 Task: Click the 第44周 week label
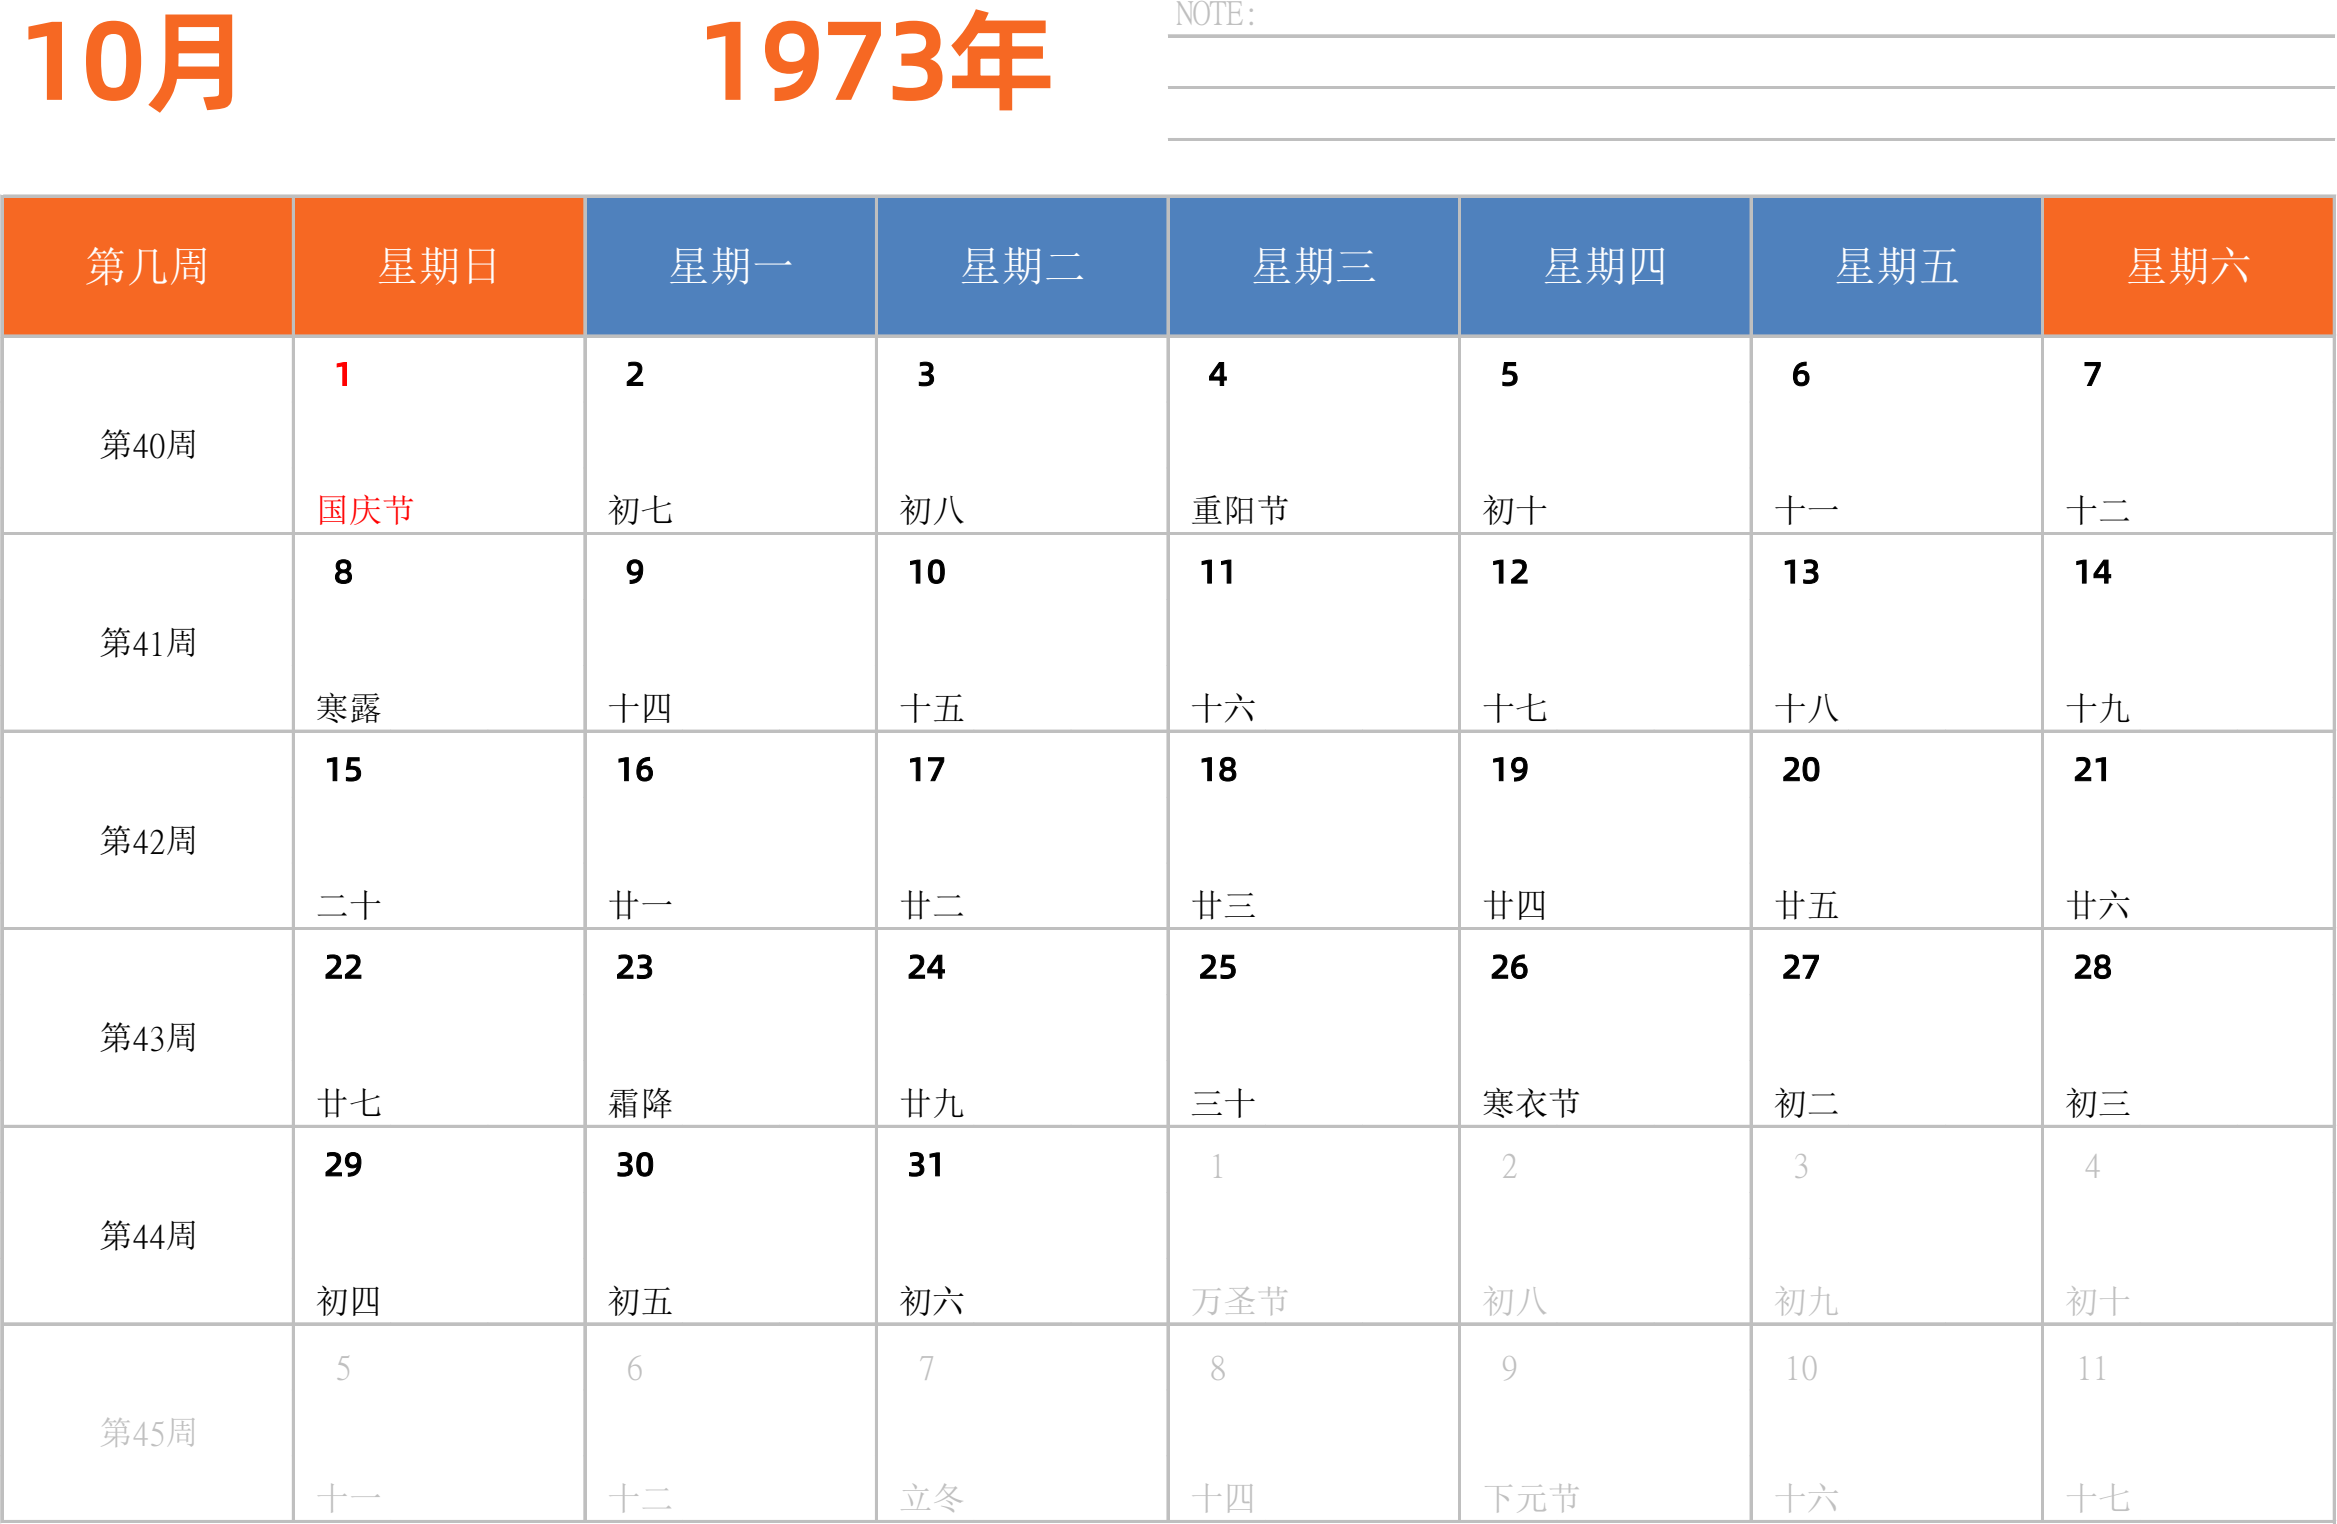[148, 1236]
